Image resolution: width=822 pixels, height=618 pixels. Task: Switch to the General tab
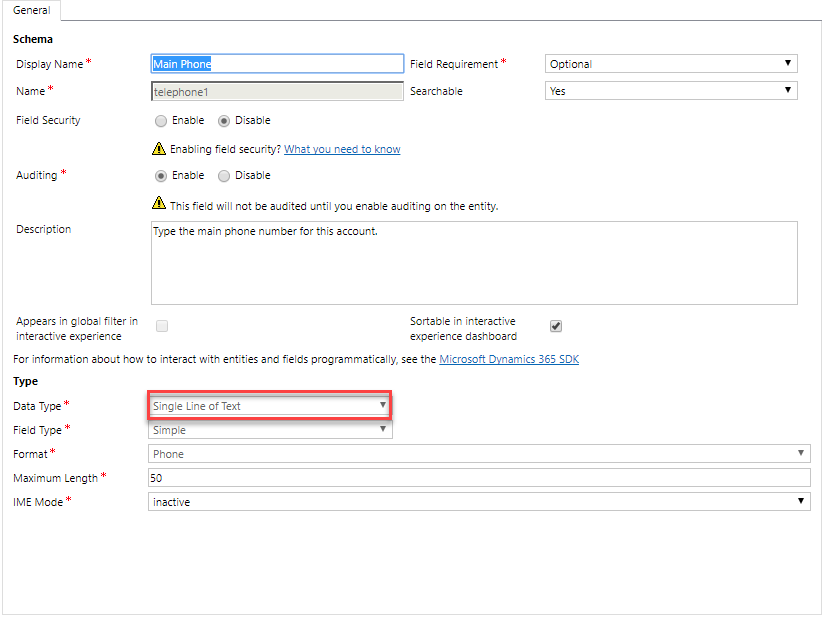32,10
